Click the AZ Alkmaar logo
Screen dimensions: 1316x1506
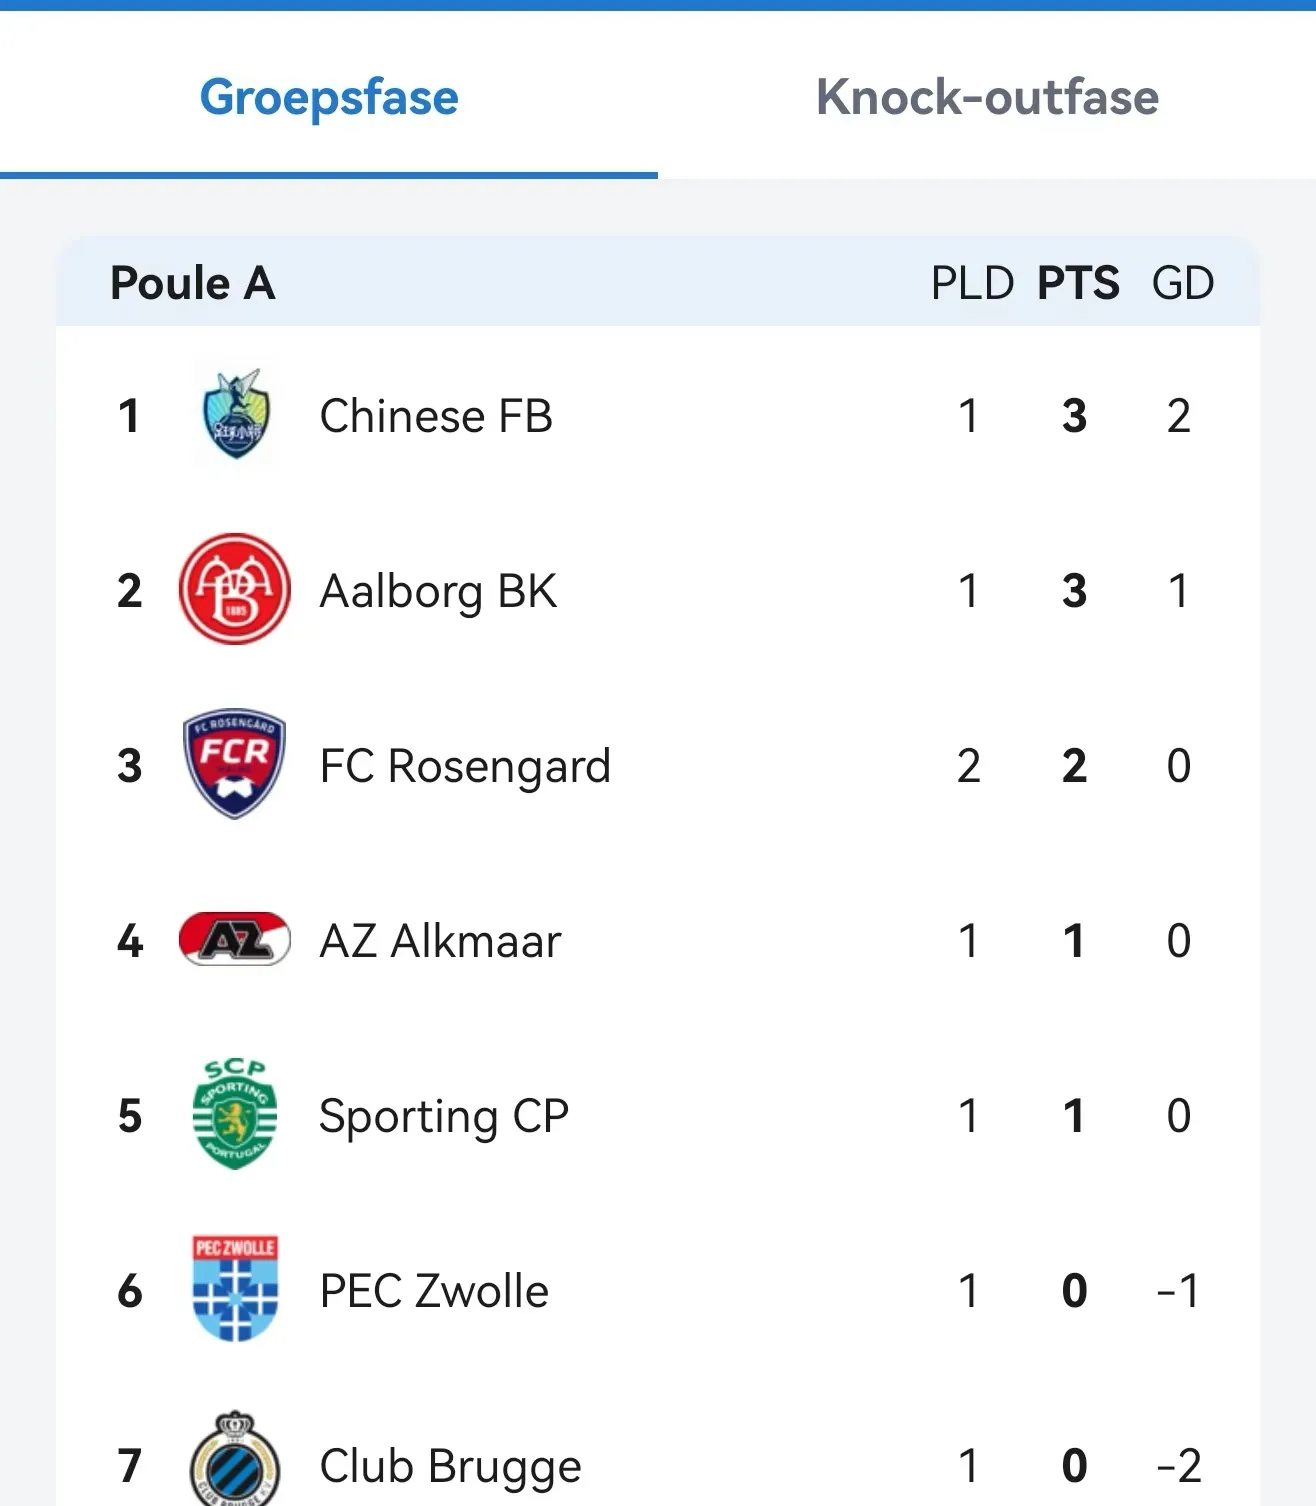pyautogui.click(x=235, y=940)
